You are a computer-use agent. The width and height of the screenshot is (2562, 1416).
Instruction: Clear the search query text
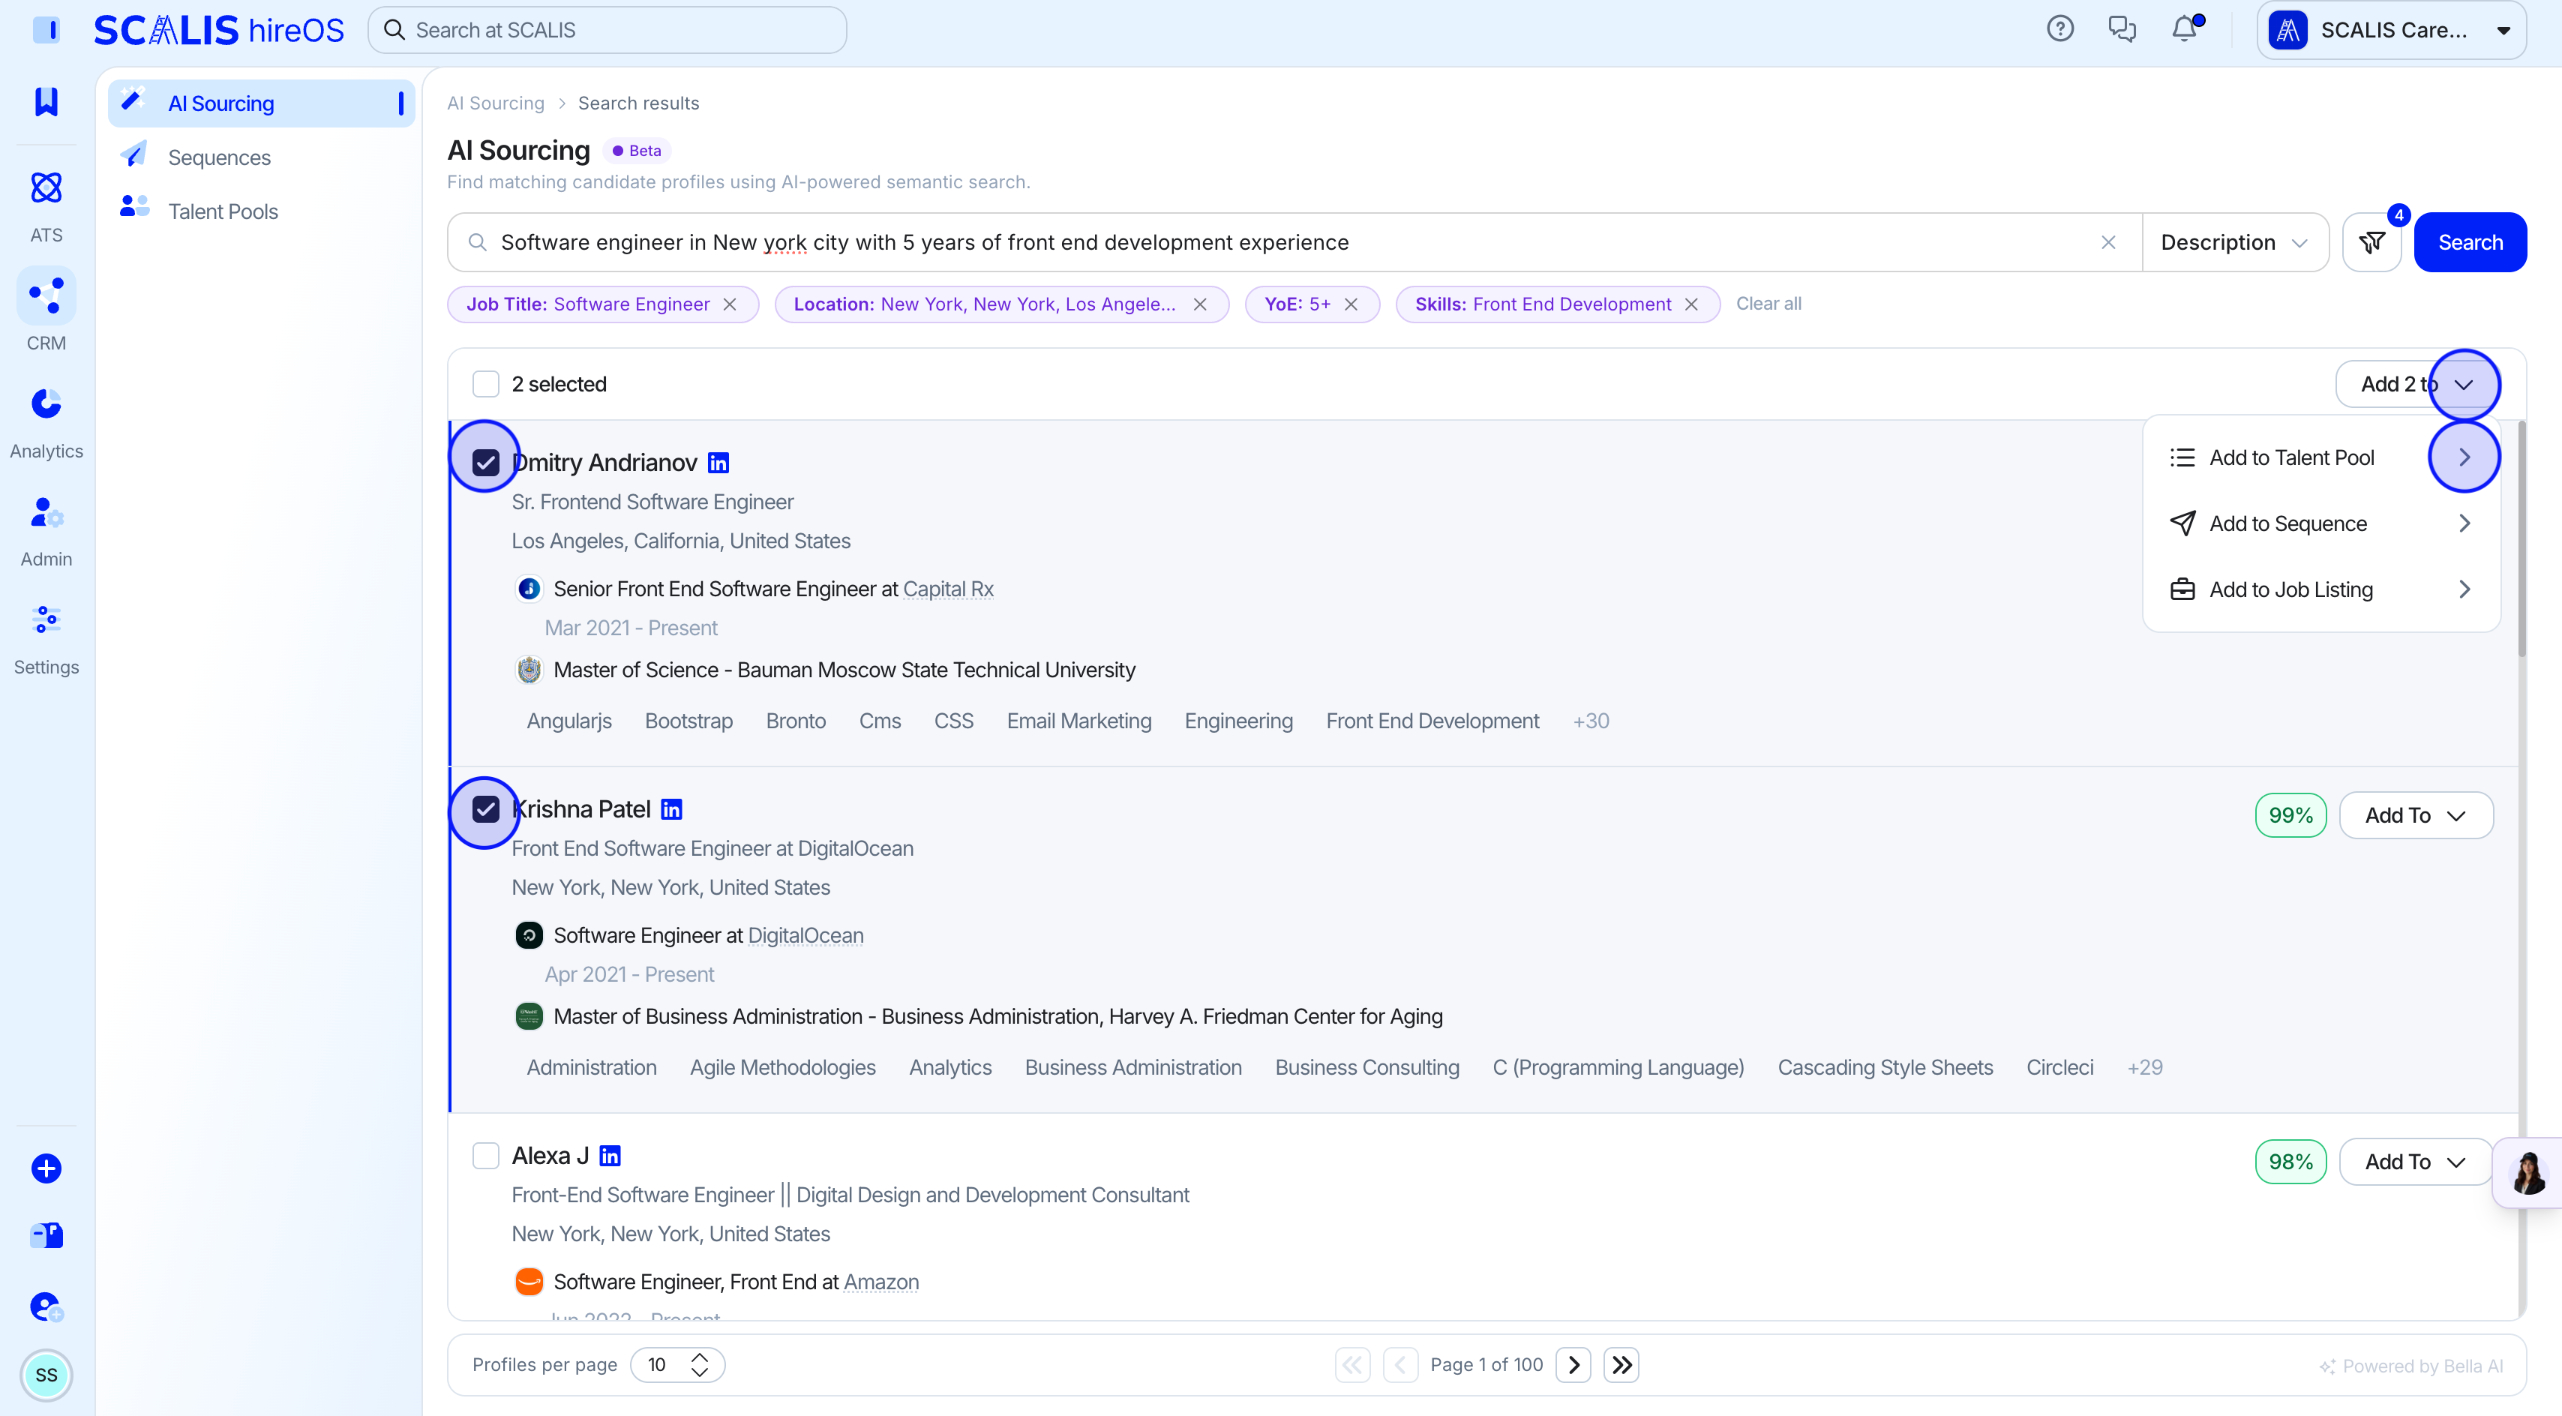tap(2108, 242)
